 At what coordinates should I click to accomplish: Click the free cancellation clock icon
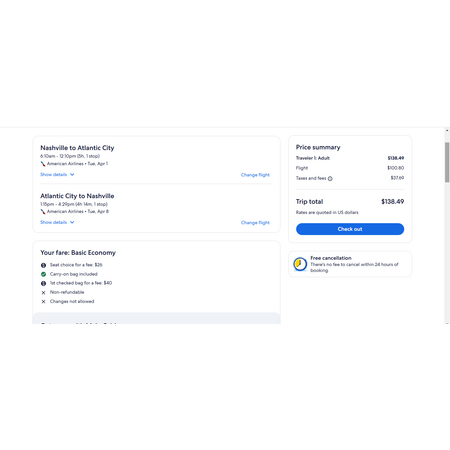pos(300,264)
